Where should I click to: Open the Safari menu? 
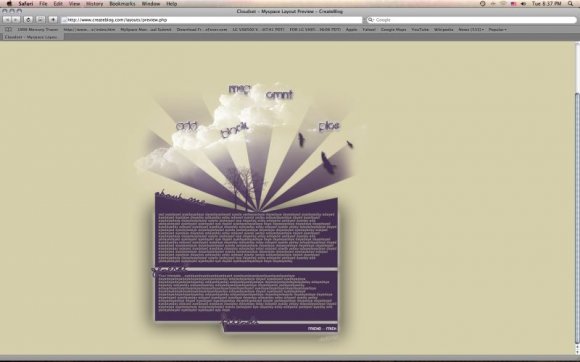click(x=26, y=4)
